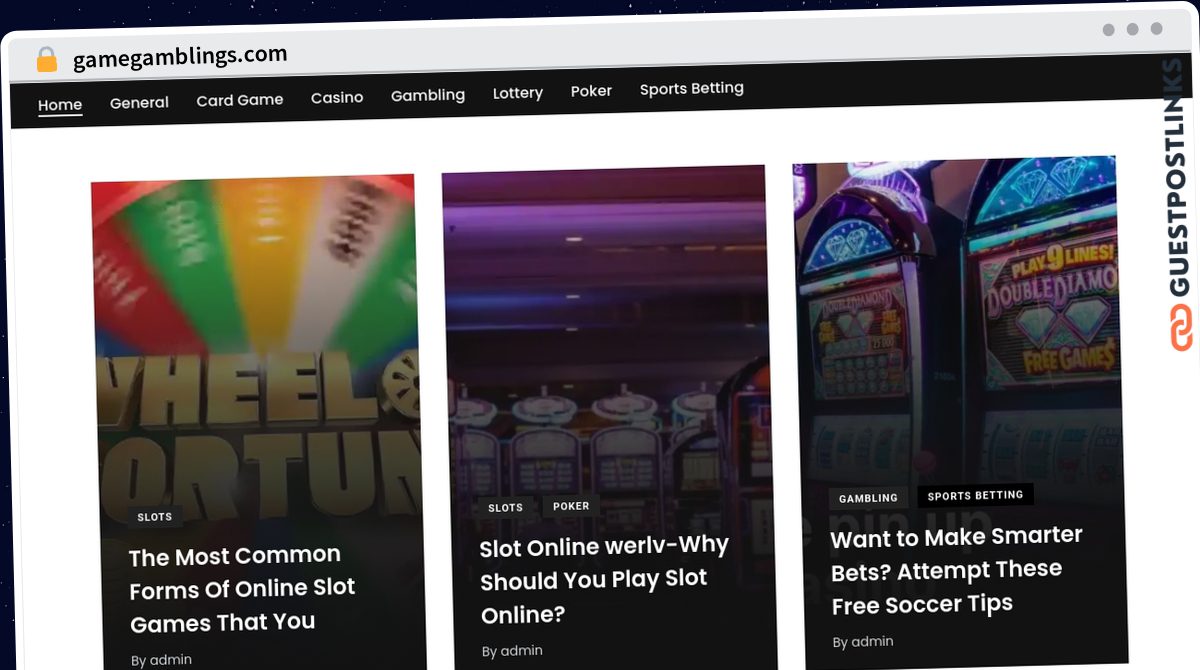This screenshot has height=670, width=1200.
Task: Go to the Card Game category
Action: [x=240, y=100]
